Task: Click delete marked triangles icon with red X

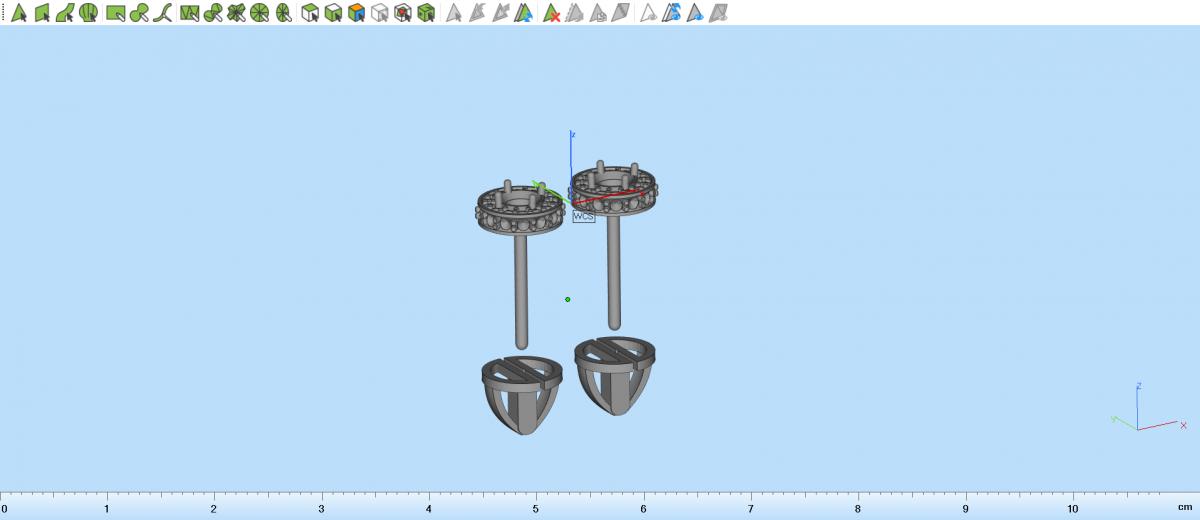Action: tap(551, 13)
